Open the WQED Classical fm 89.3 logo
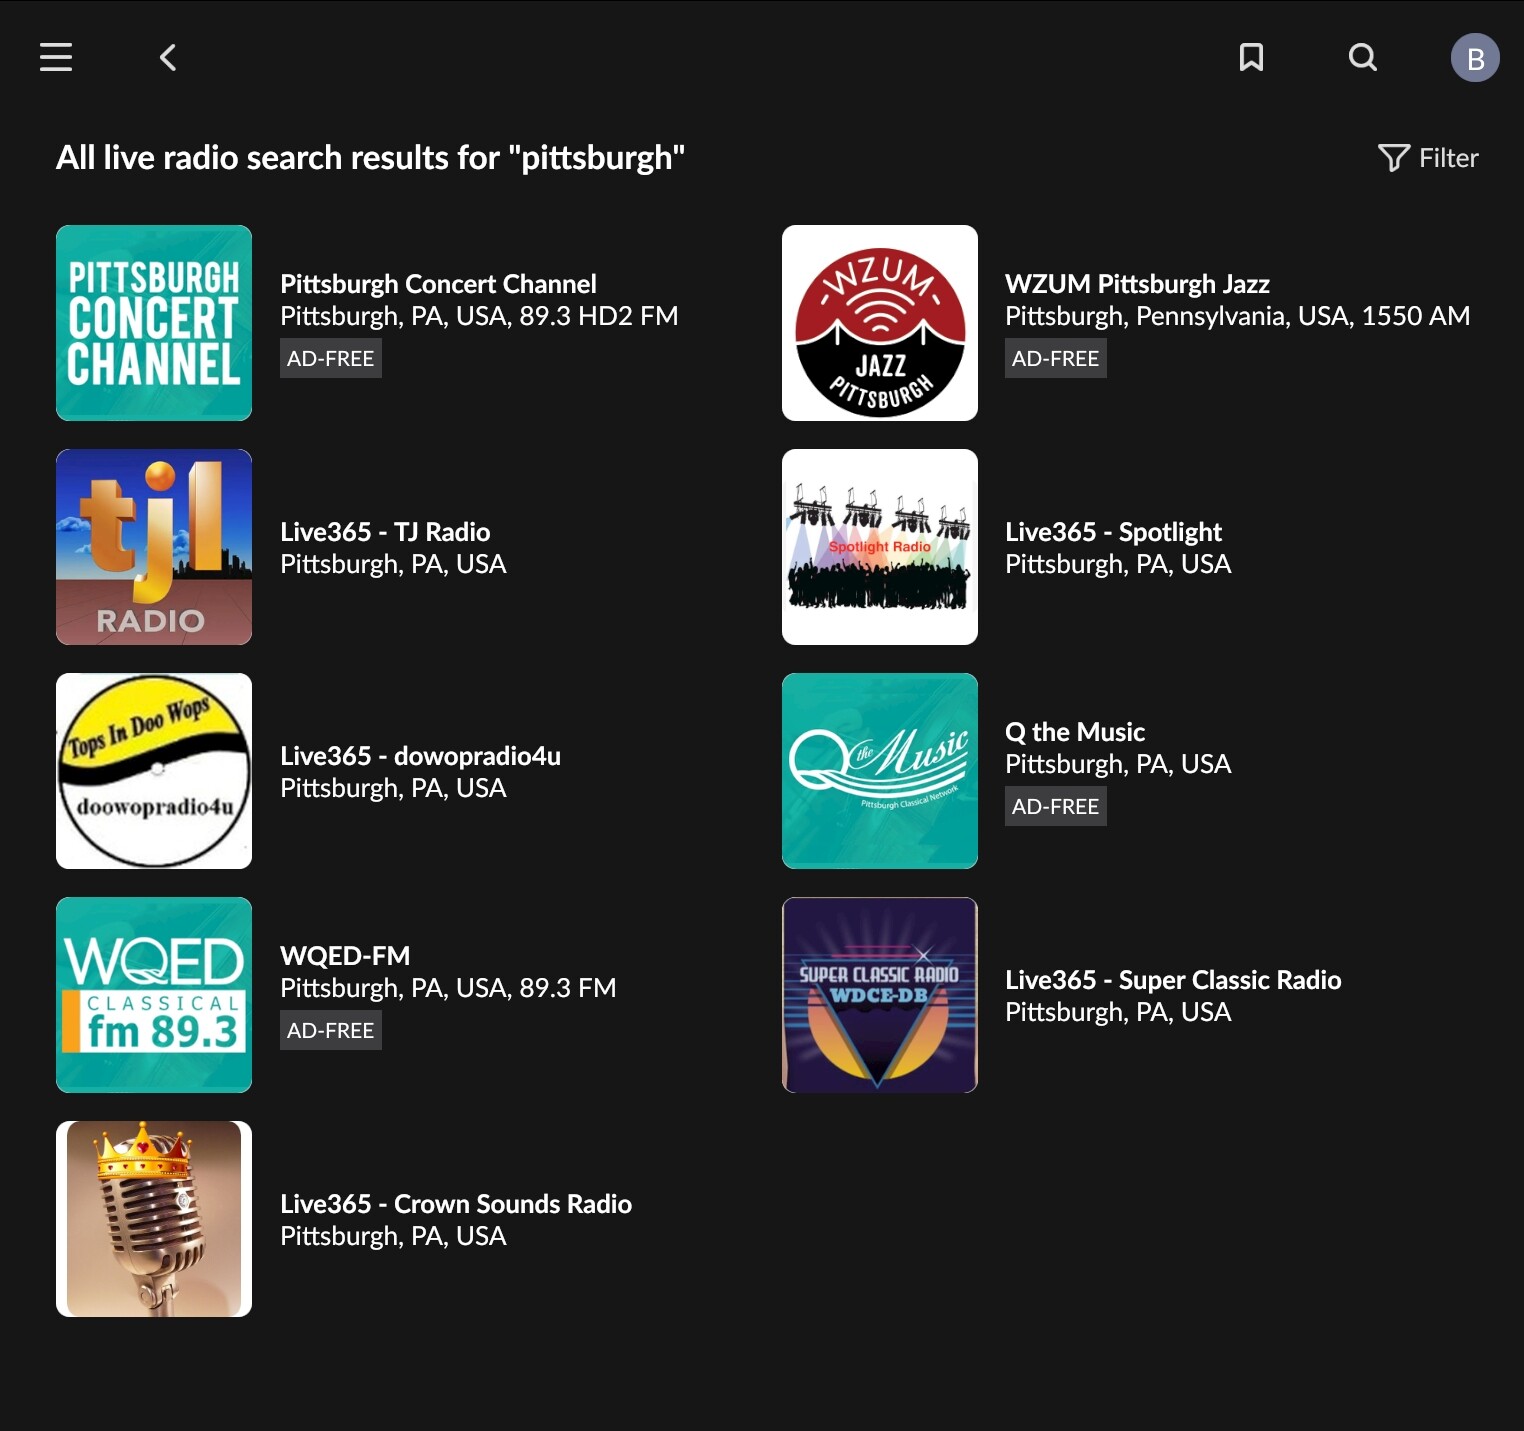Screen dimensions: 1524x1431 pyautogui.click(x=154, y=995)
